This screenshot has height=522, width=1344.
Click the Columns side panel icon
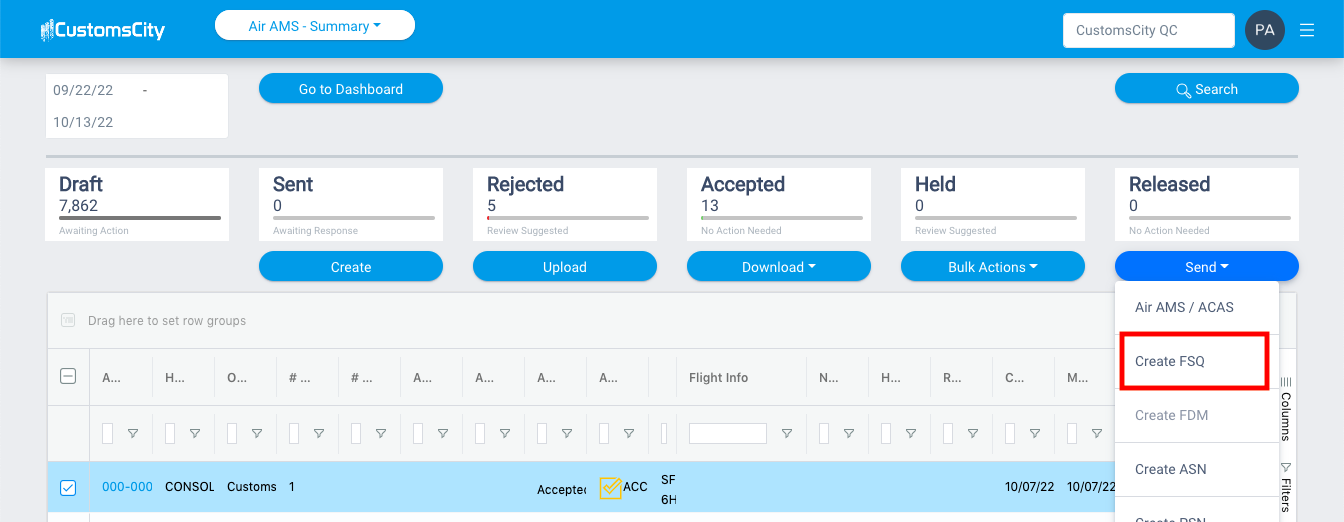tap(1286, 408)
